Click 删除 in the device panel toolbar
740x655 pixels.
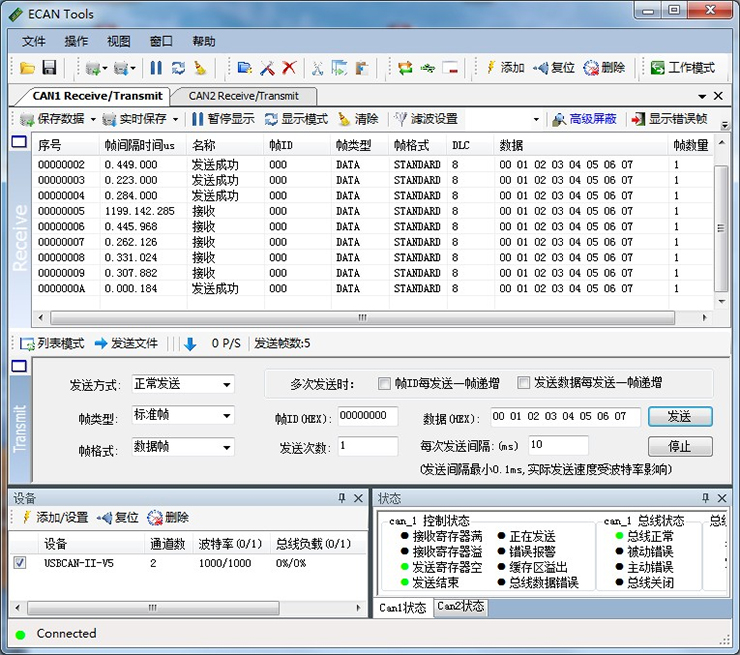tap(168, 517)
